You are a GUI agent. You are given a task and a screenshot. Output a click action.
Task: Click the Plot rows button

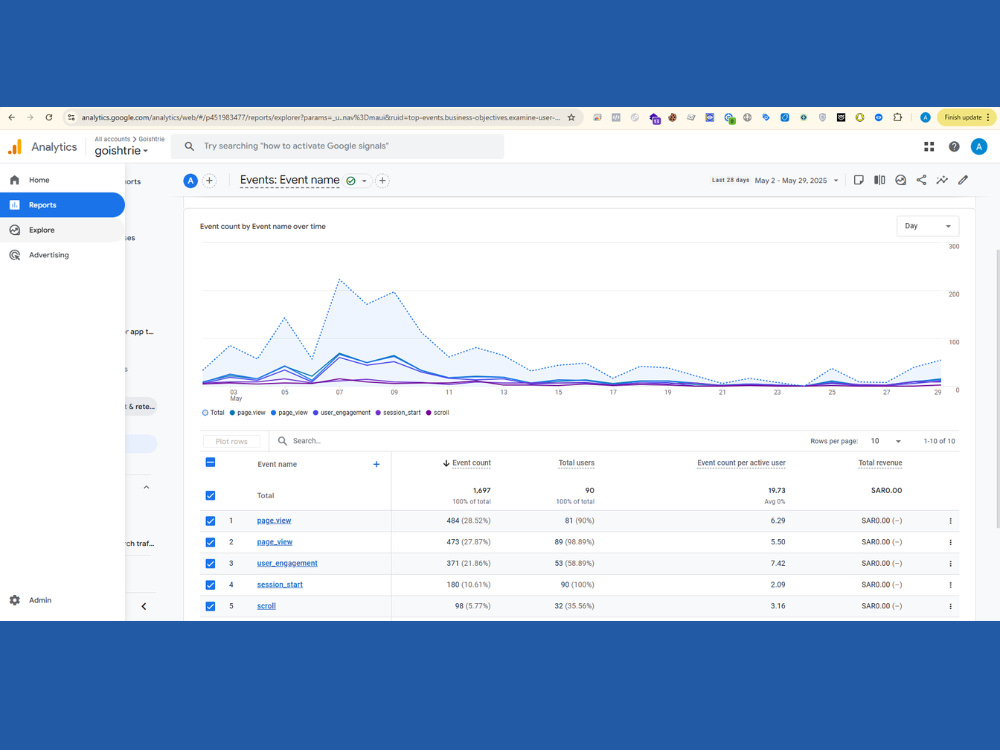[x=232, y=441]
